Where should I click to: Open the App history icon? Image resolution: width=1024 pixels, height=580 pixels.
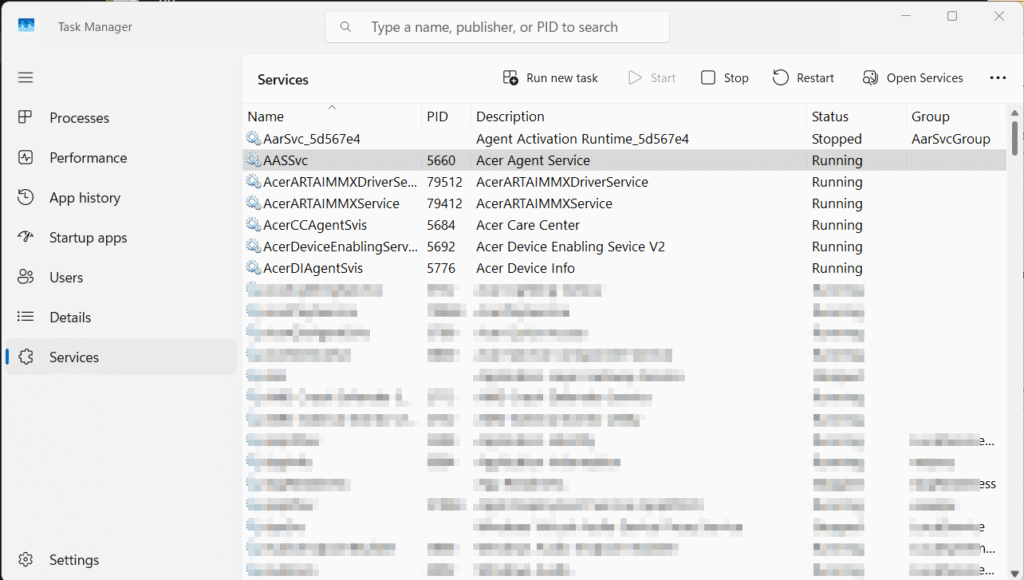25,197
